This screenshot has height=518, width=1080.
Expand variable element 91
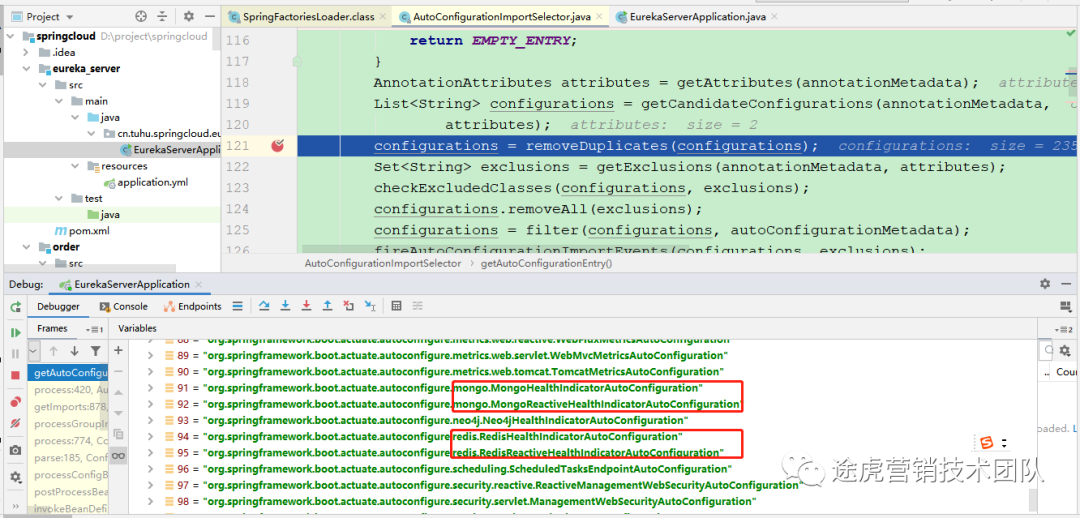[x=151, y=388]
